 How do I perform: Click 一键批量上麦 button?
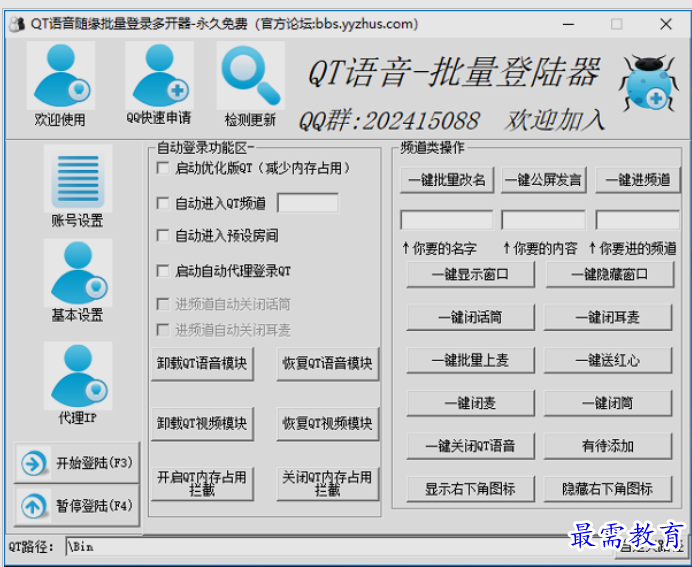(x=470, y=360)
